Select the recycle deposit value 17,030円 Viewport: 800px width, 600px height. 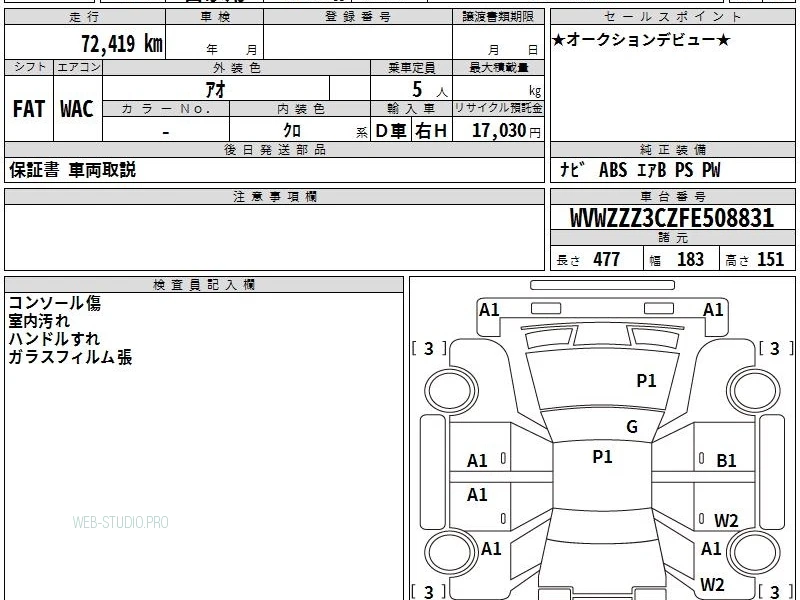pos(506,131)
